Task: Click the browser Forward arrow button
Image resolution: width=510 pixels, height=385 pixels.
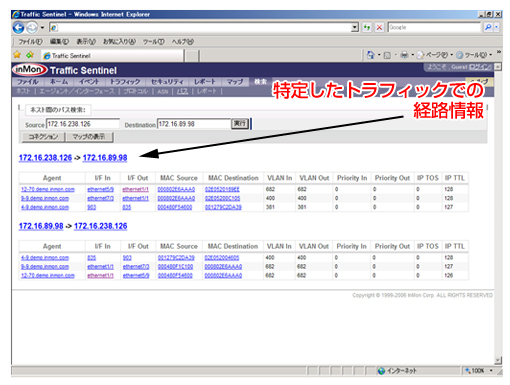Action: (32, 28)
